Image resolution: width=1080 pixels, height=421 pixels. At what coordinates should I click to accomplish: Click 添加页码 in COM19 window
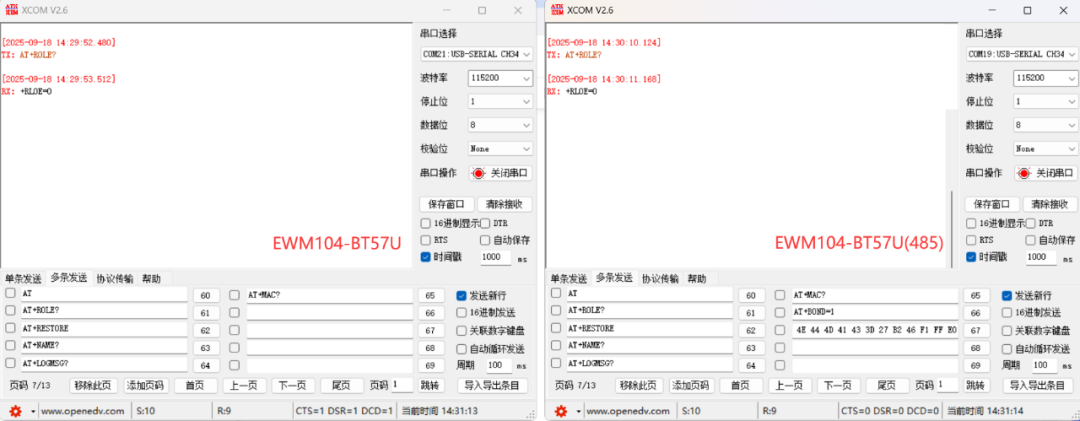point(692,386)
